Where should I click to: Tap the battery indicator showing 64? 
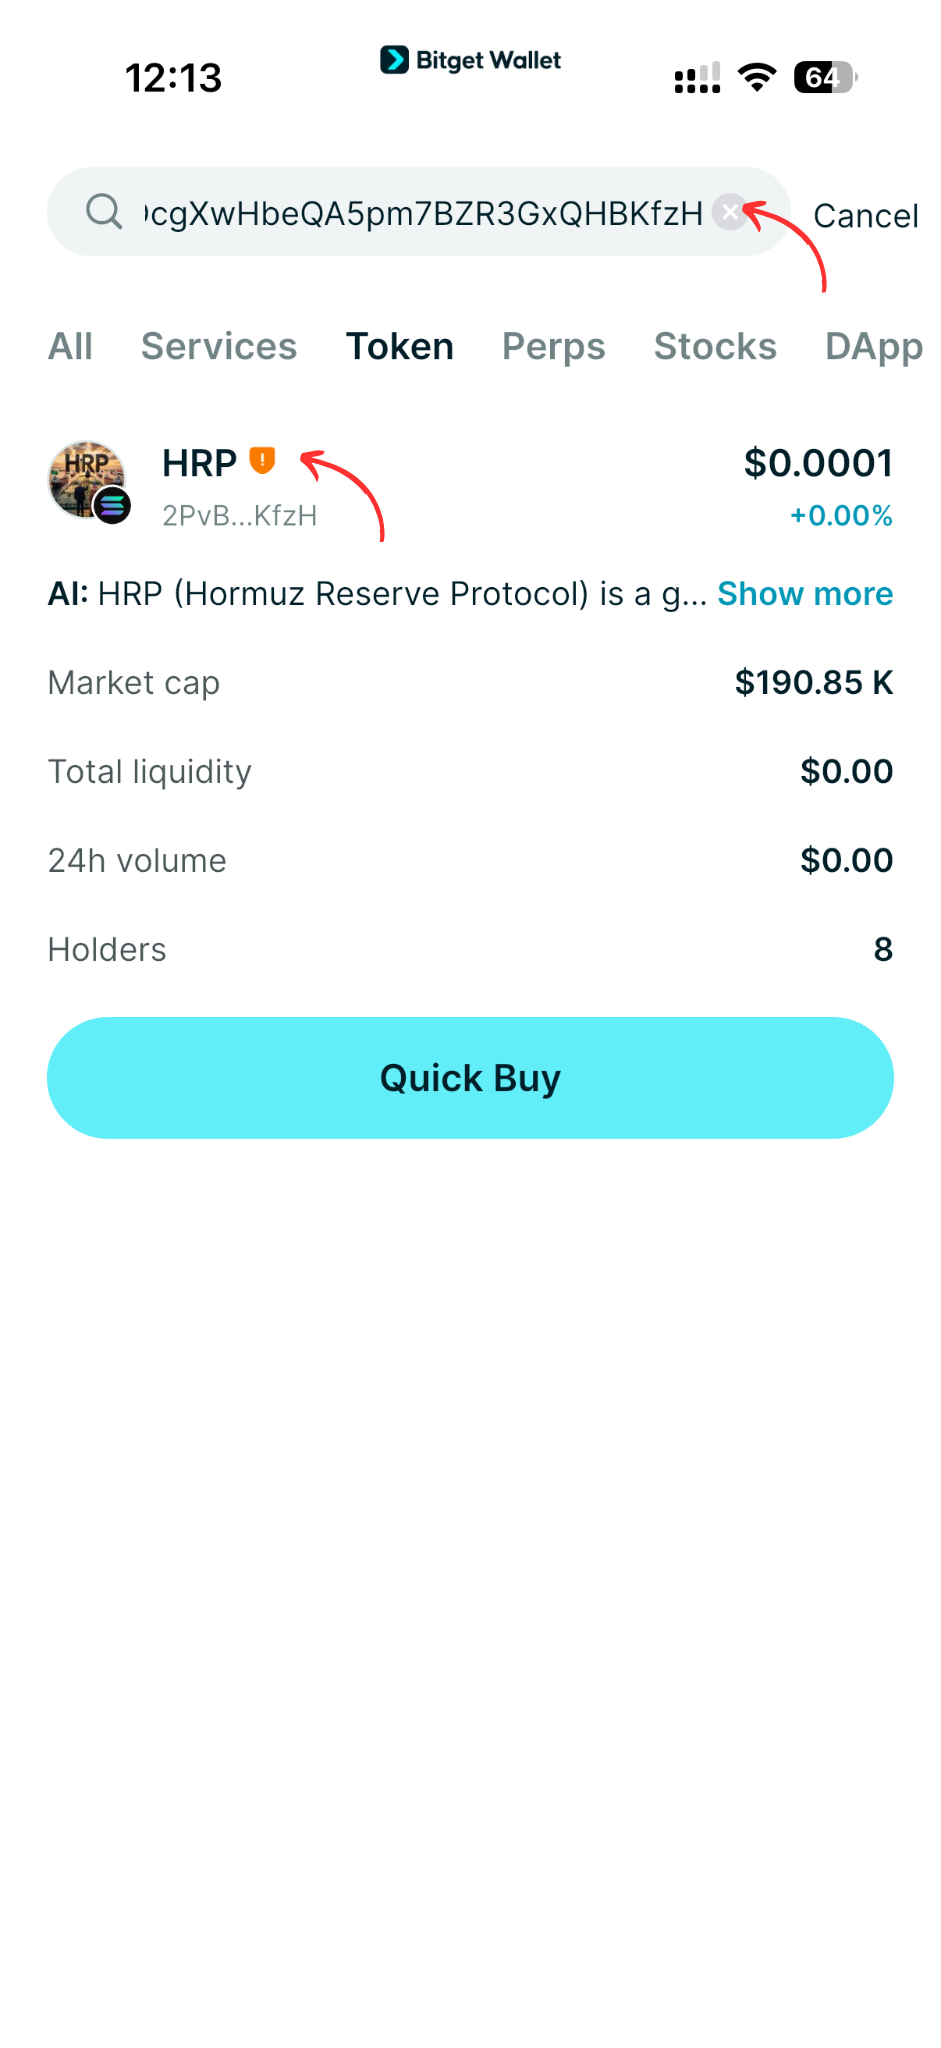822,76
